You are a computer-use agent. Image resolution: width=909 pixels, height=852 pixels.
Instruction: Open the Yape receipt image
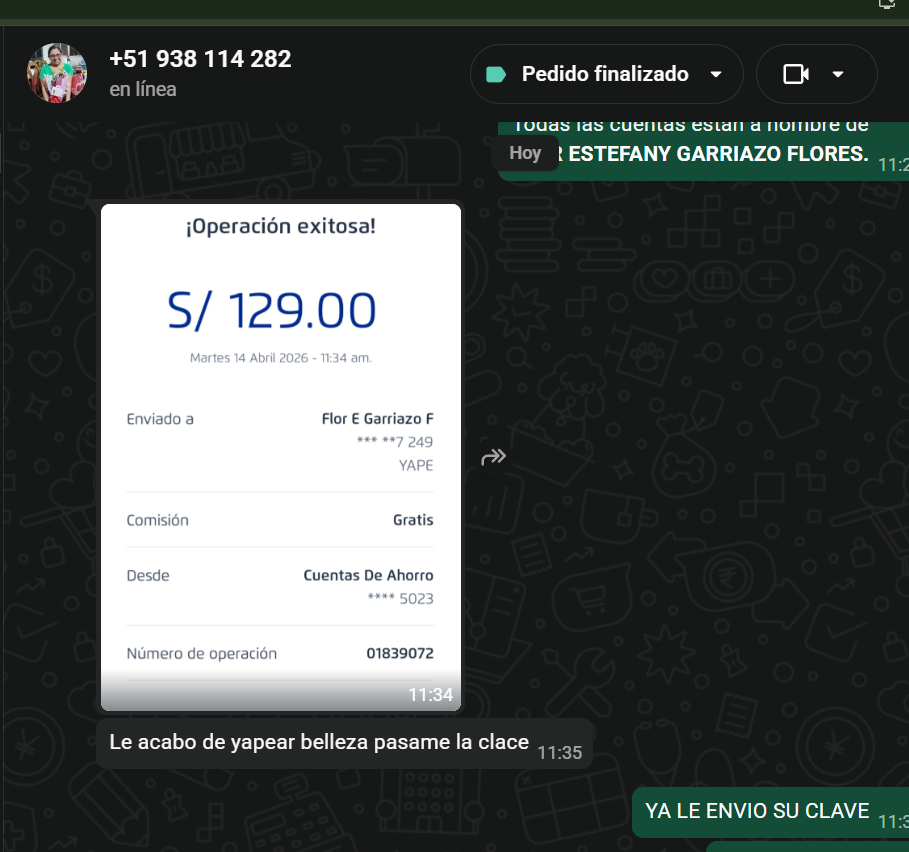pyautogui.click(x=281, y=457)
